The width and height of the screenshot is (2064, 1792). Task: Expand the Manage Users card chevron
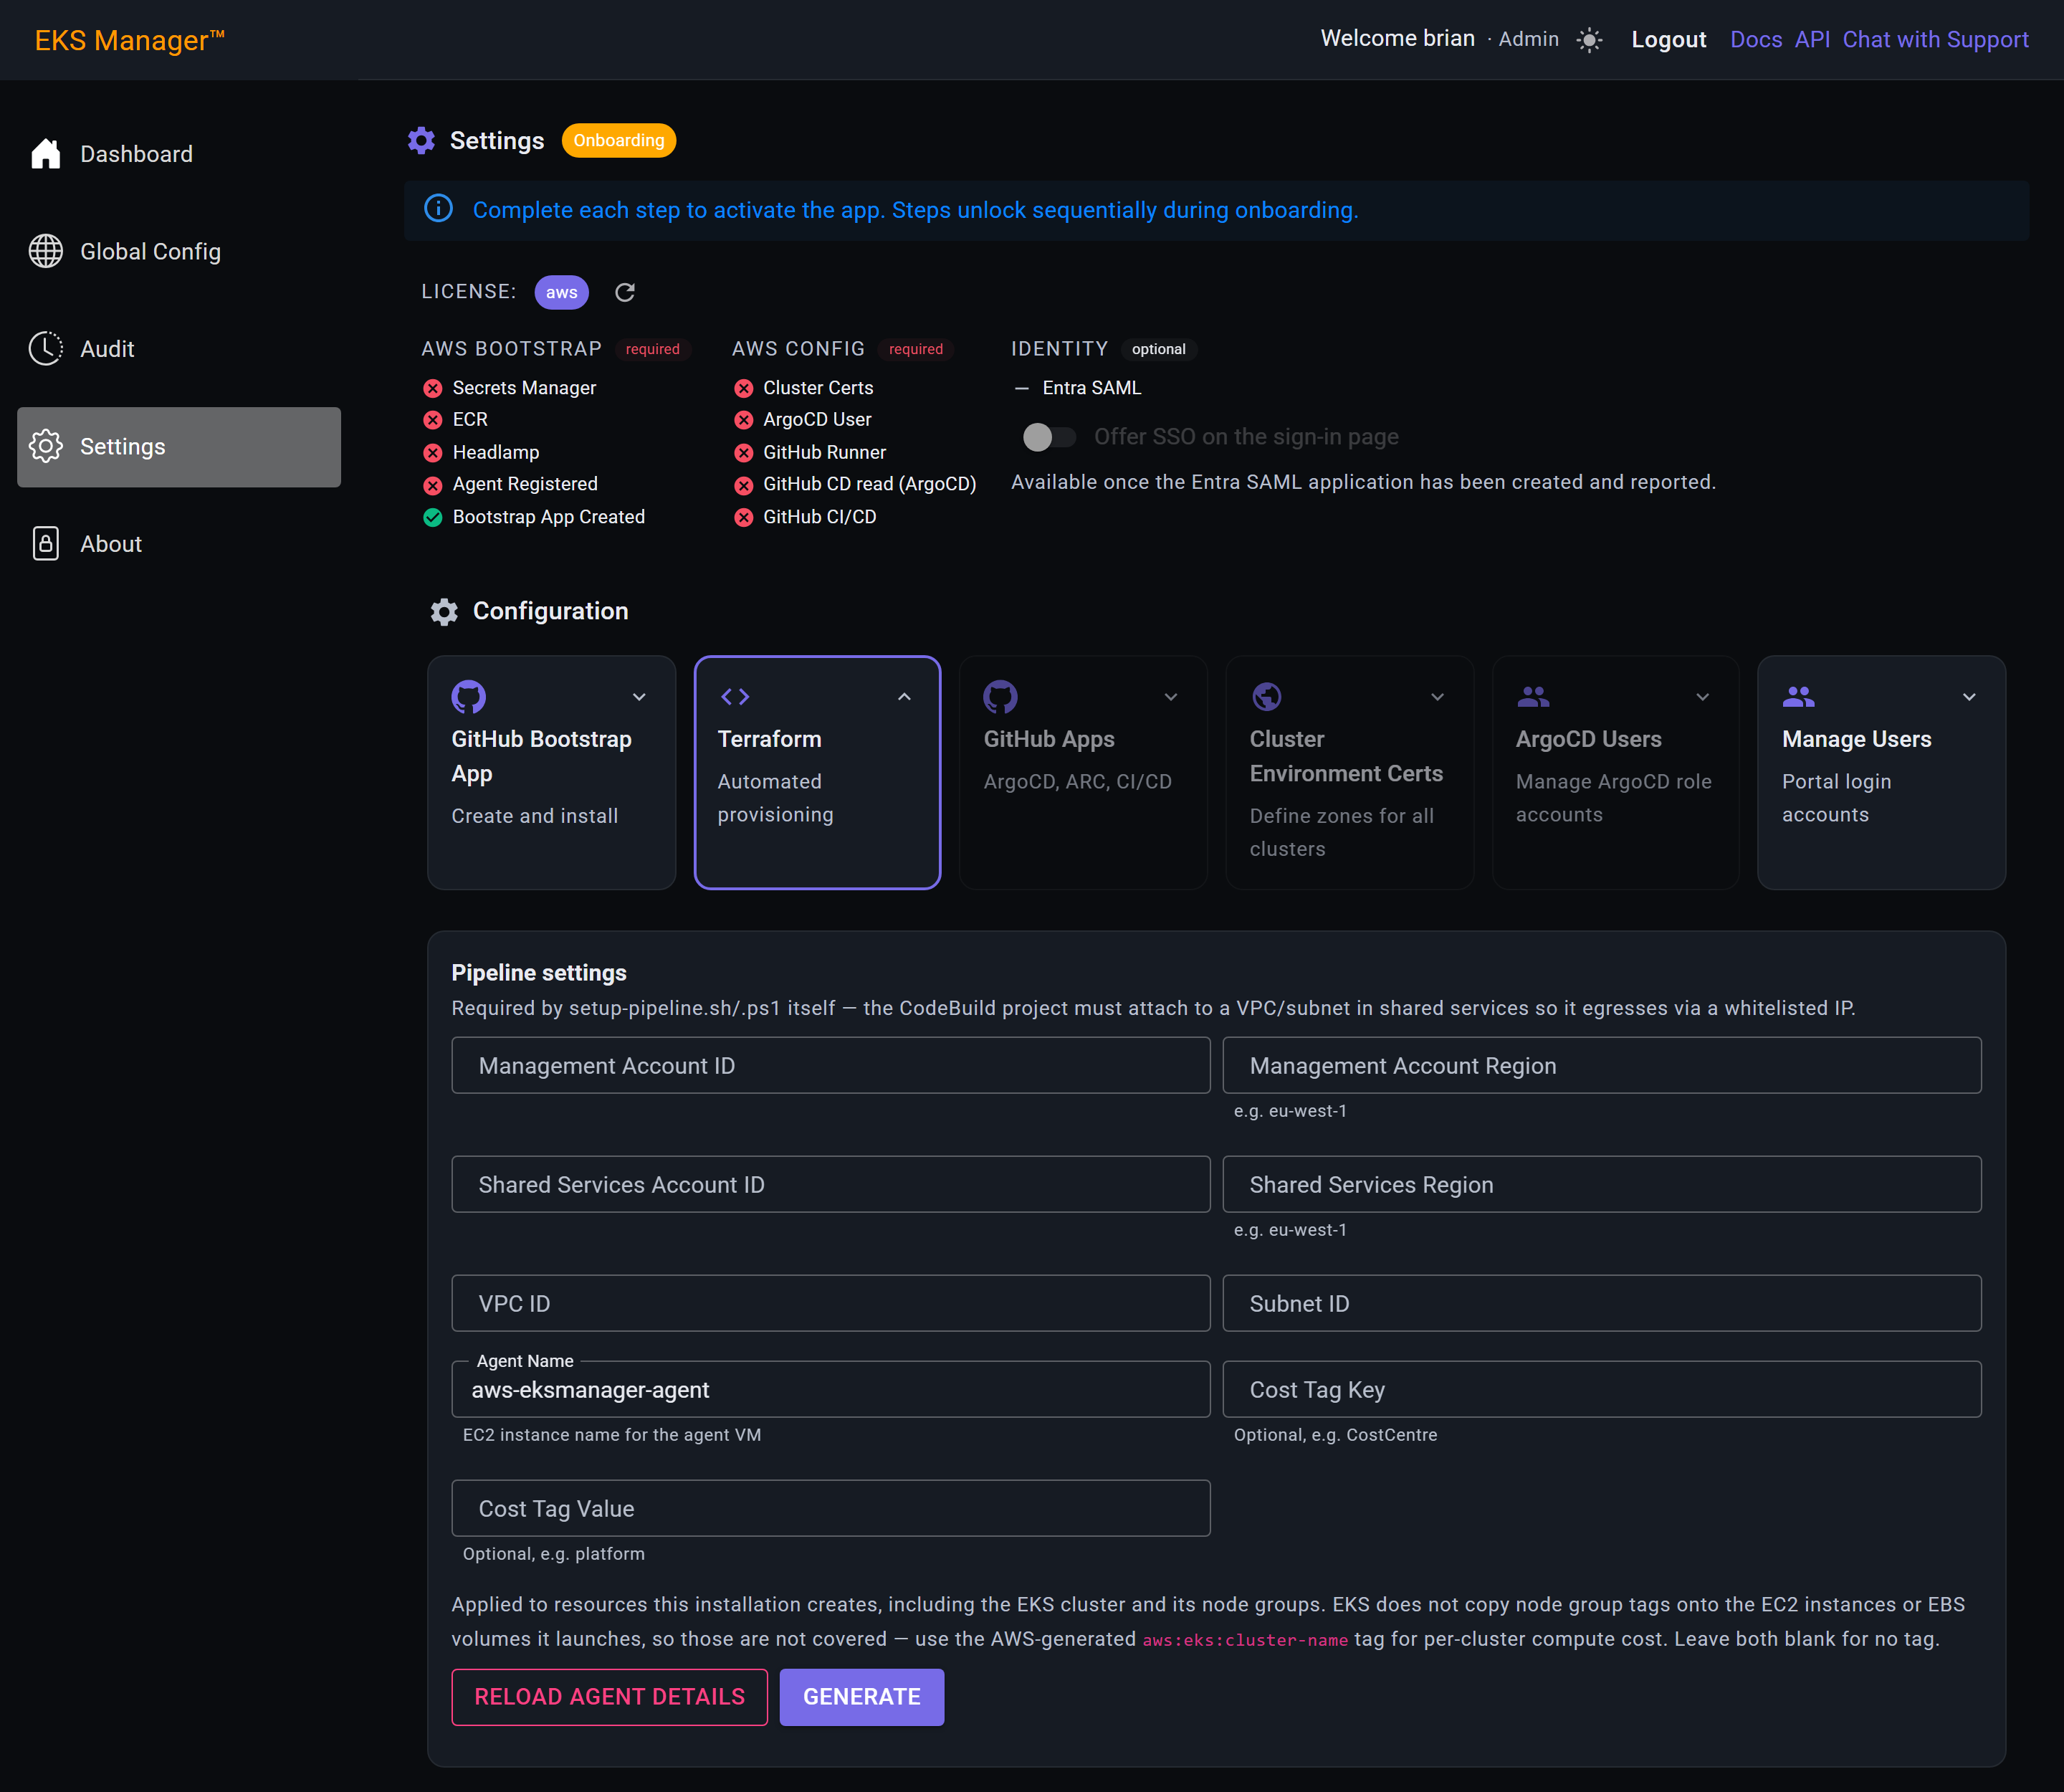tap(1969, 697)
